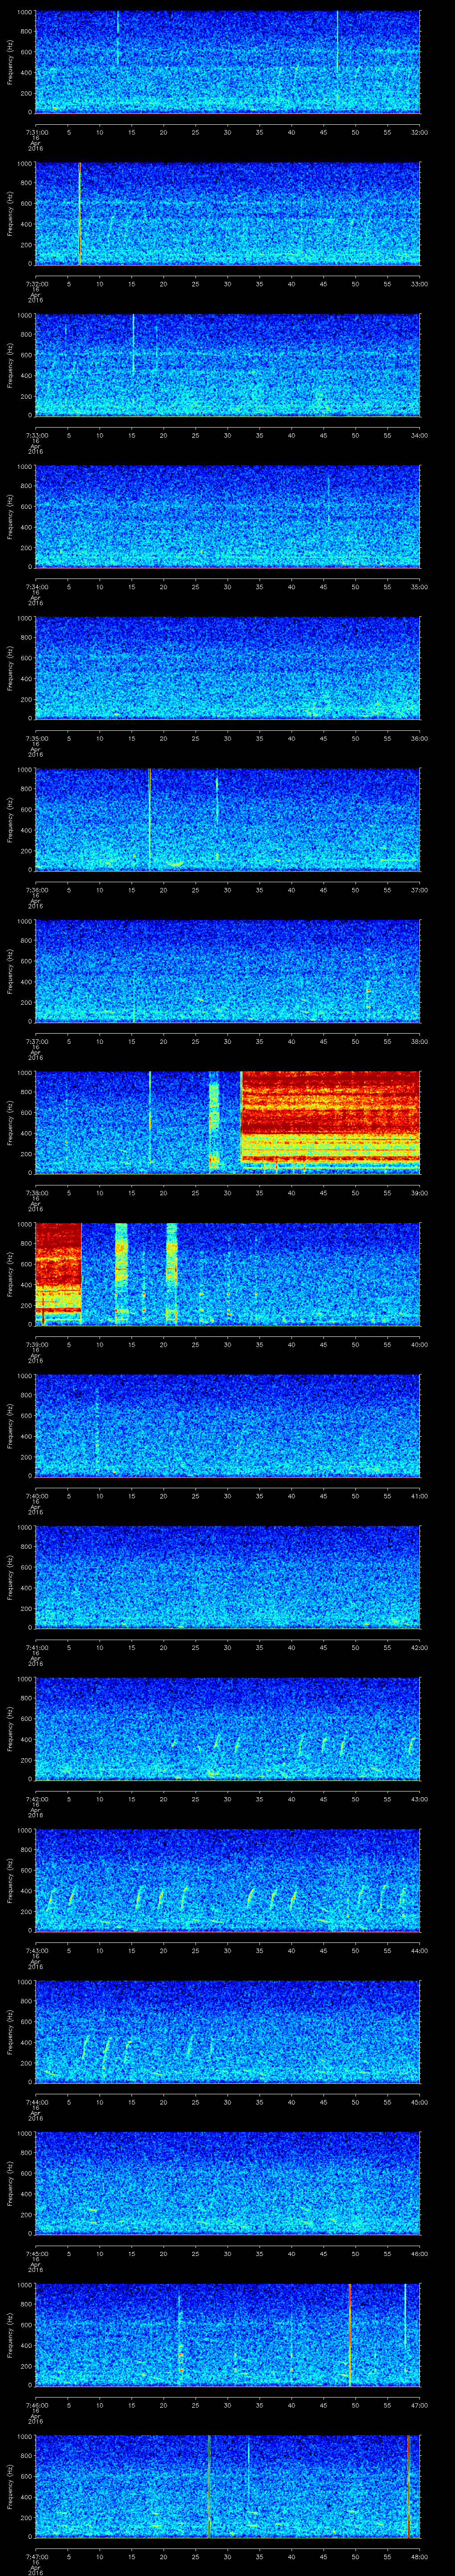Click the 42:00 end time label
Image resolution: width=455 pixels, height=2576 pixels.
[x=419, y=1647]
